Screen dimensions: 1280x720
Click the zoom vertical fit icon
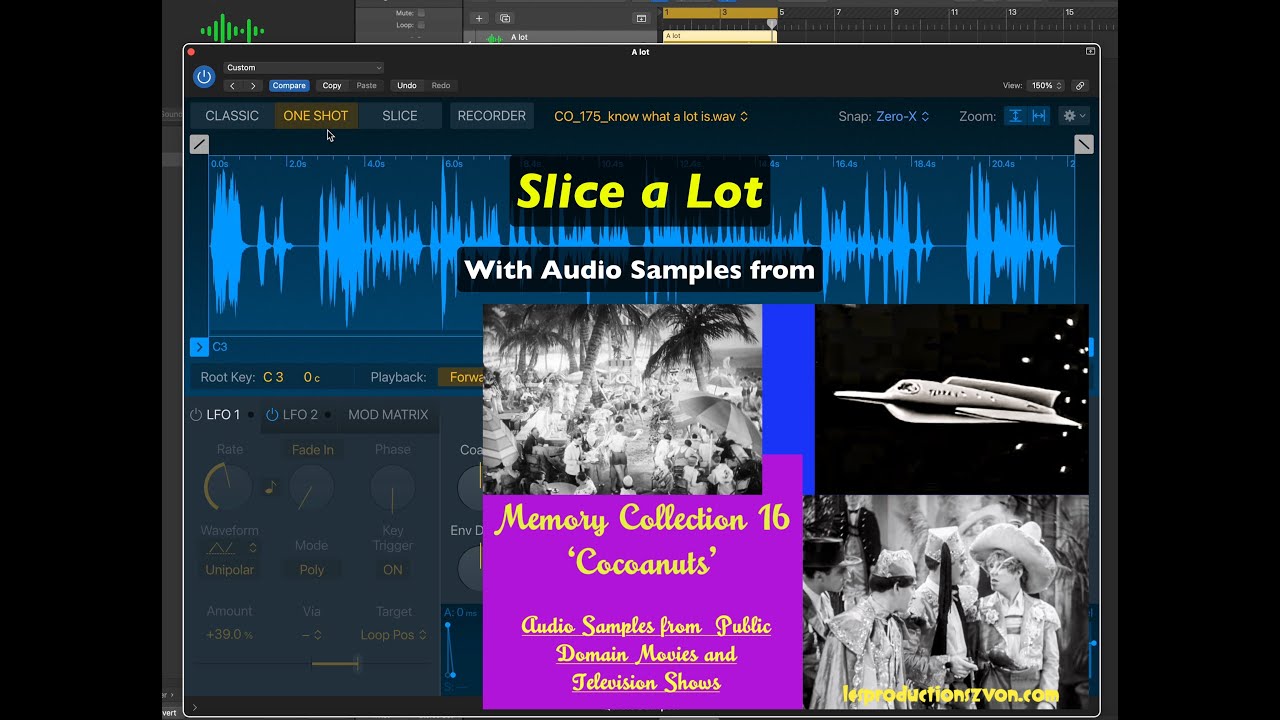tap(1015, 116)
